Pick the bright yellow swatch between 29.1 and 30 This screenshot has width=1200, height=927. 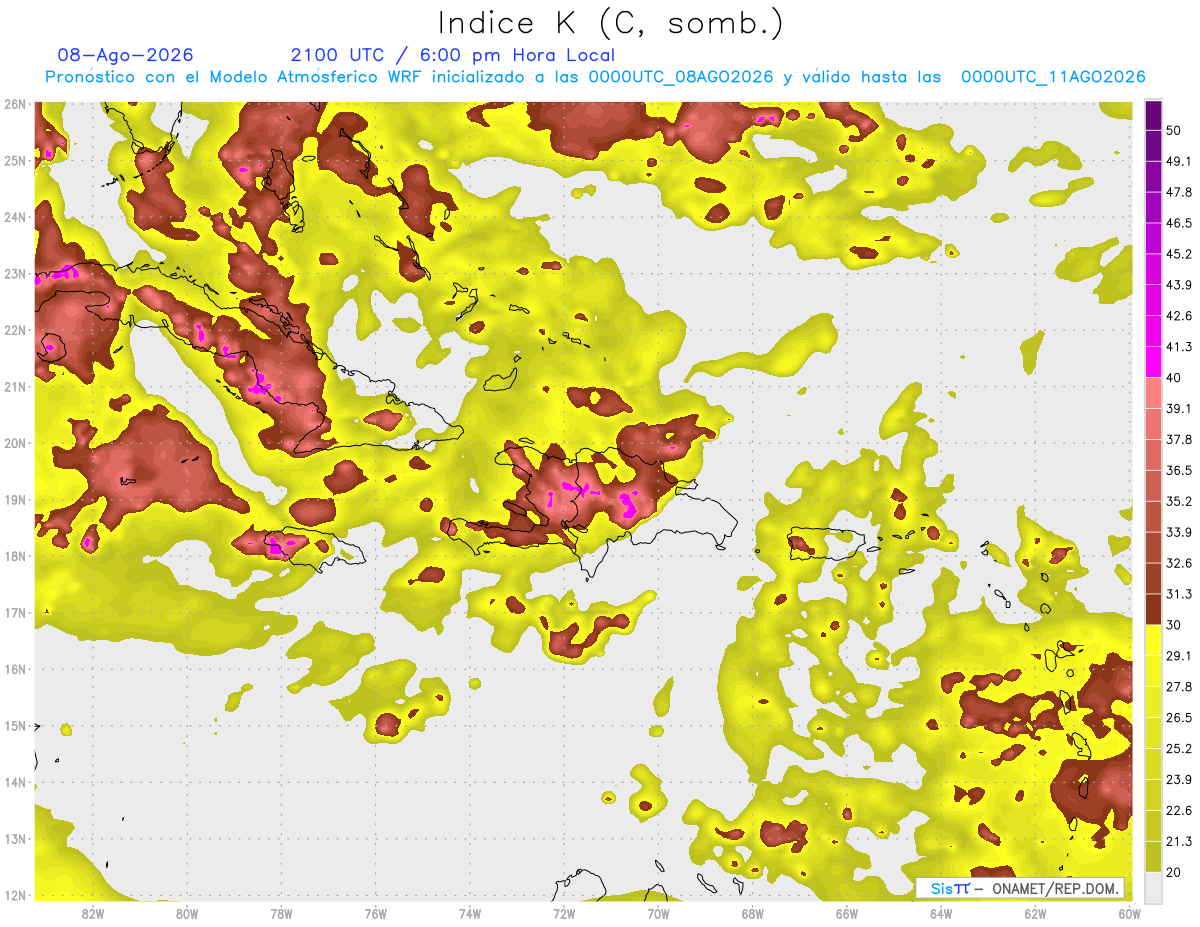(1153, 640)
